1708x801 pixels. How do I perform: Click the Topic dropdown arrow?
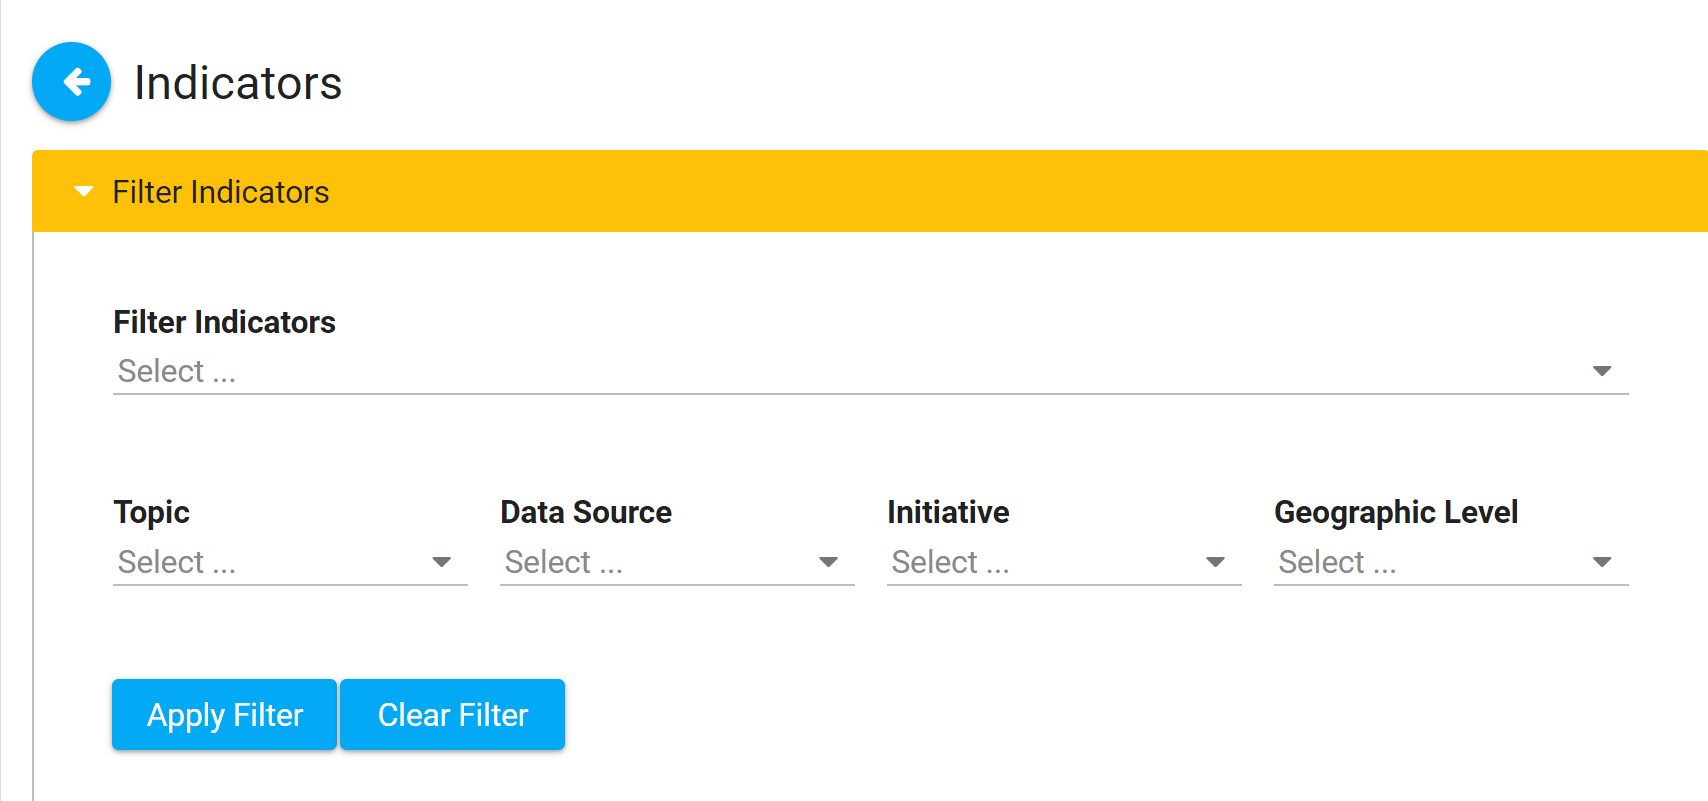tap(441, 562)
